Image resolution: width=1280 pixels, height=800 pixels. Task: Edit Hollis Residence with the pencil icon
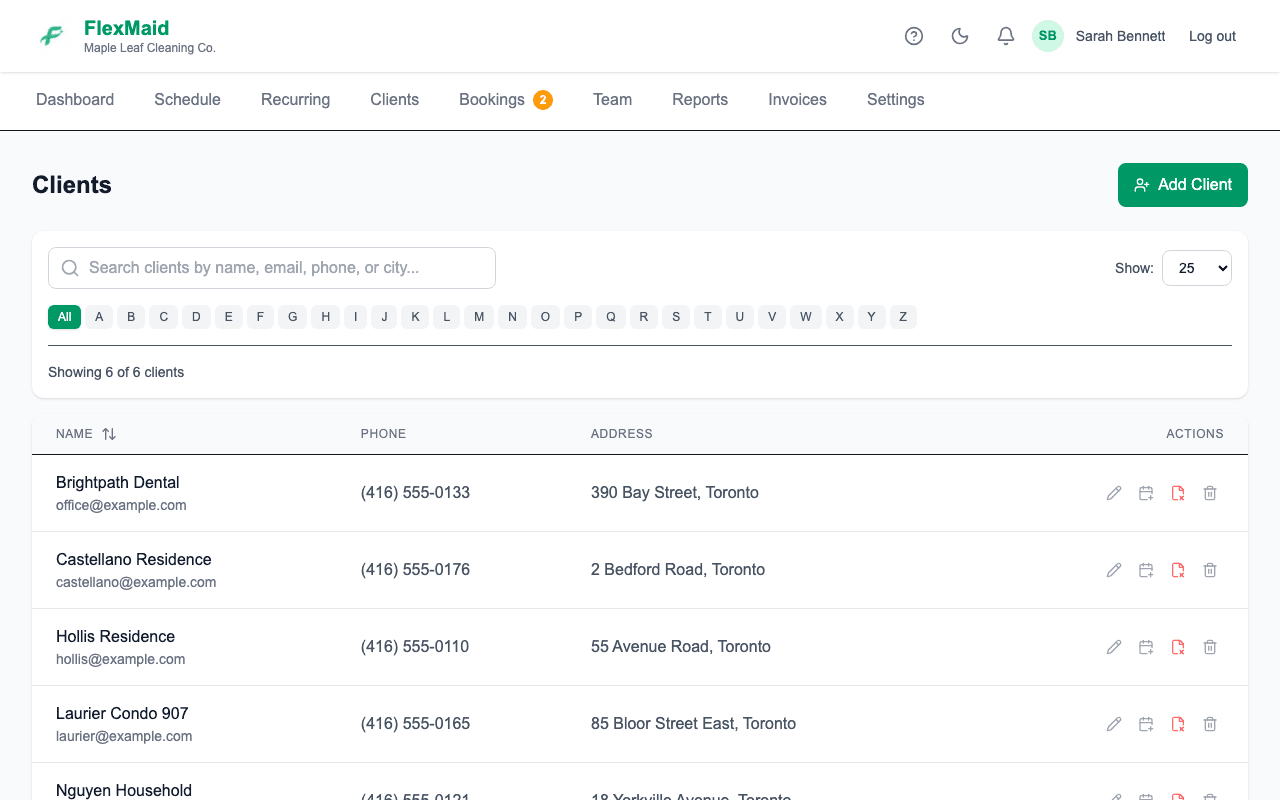(1114, 647)
